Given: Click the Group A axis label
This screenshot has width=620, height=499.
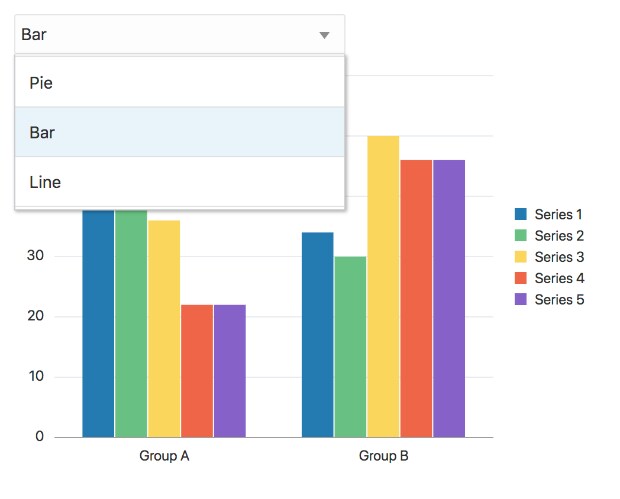Looking at the screenshot, I should pos(164,456).
